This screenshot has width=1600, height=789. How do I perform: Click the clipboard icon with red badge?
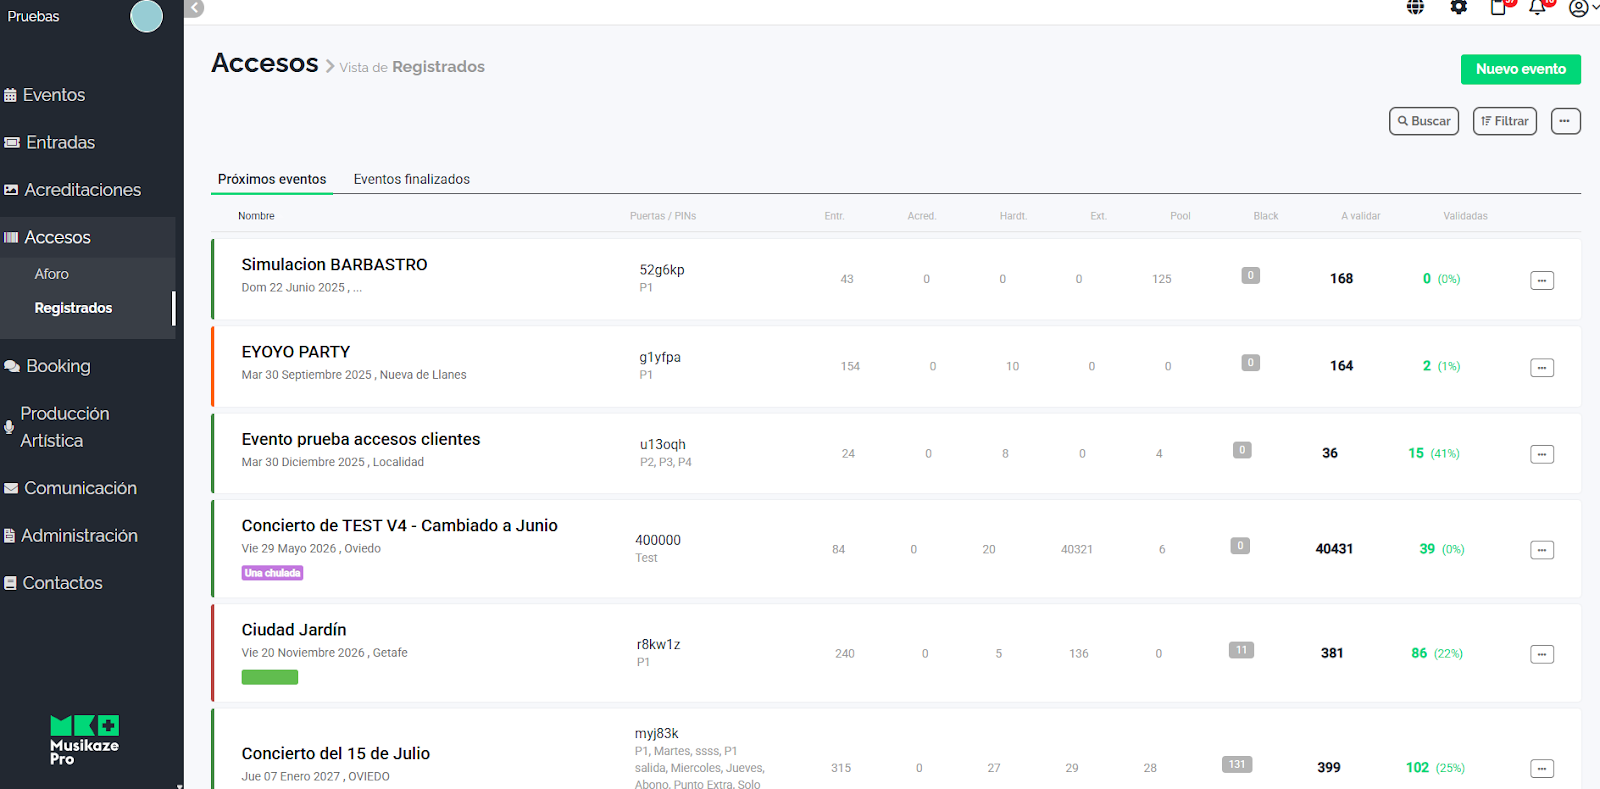pos(1498,7)
